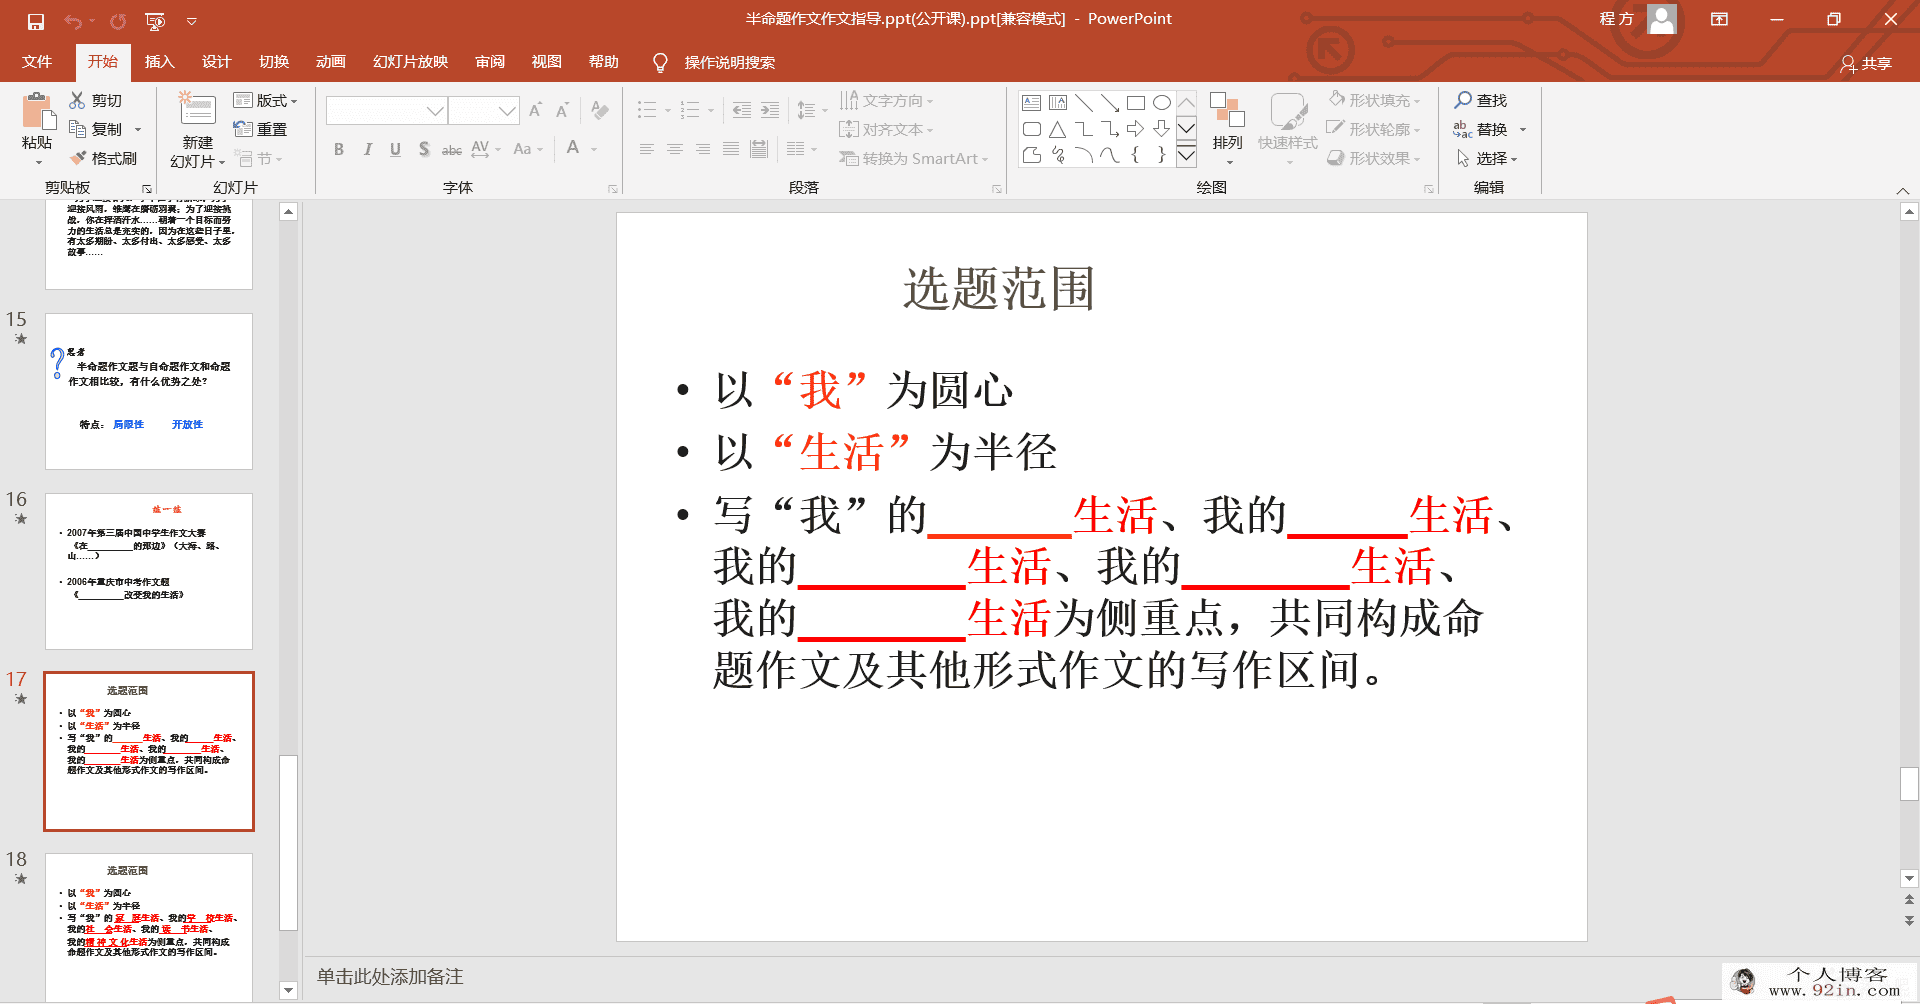Click notes pane 单击此处添加备注
Screen dimensions: 1920x1004
pos(390,976)
